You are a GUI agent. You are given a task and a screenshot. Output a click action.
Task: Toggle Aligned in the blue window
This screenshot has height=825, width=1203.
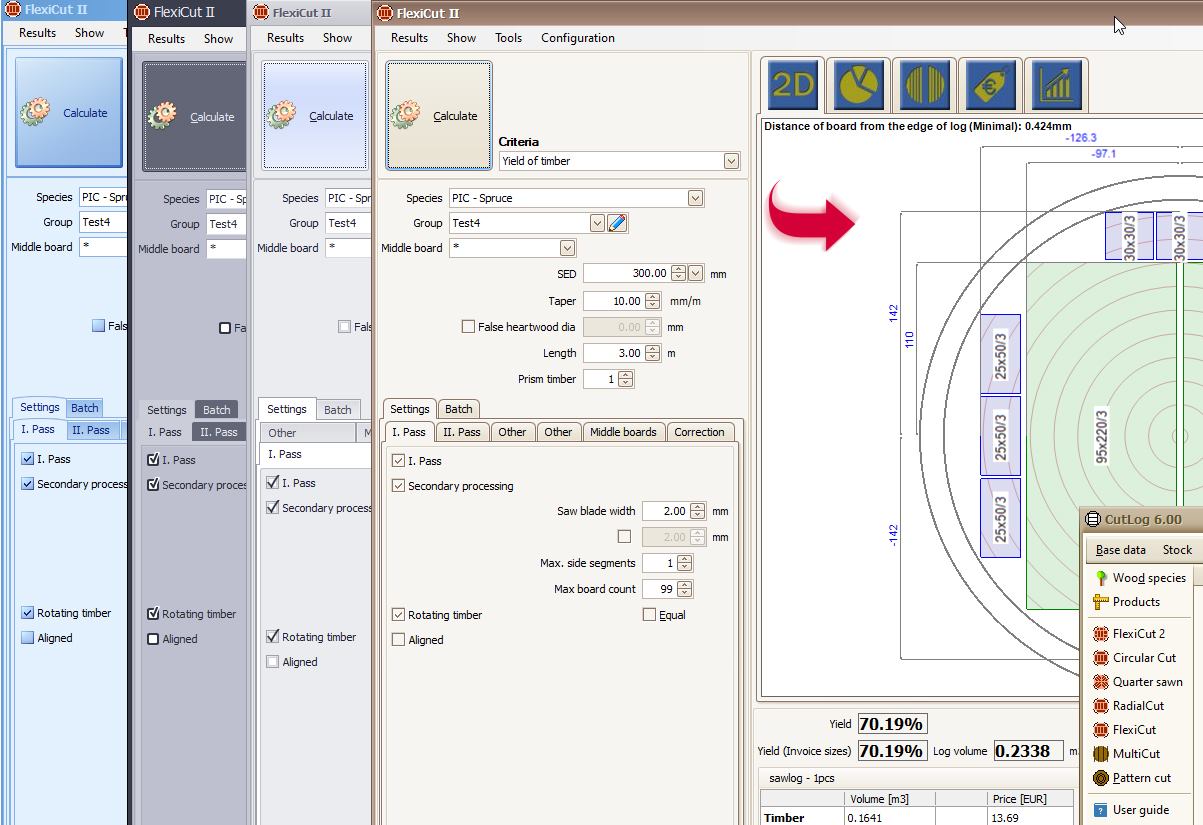coord(28,638)
